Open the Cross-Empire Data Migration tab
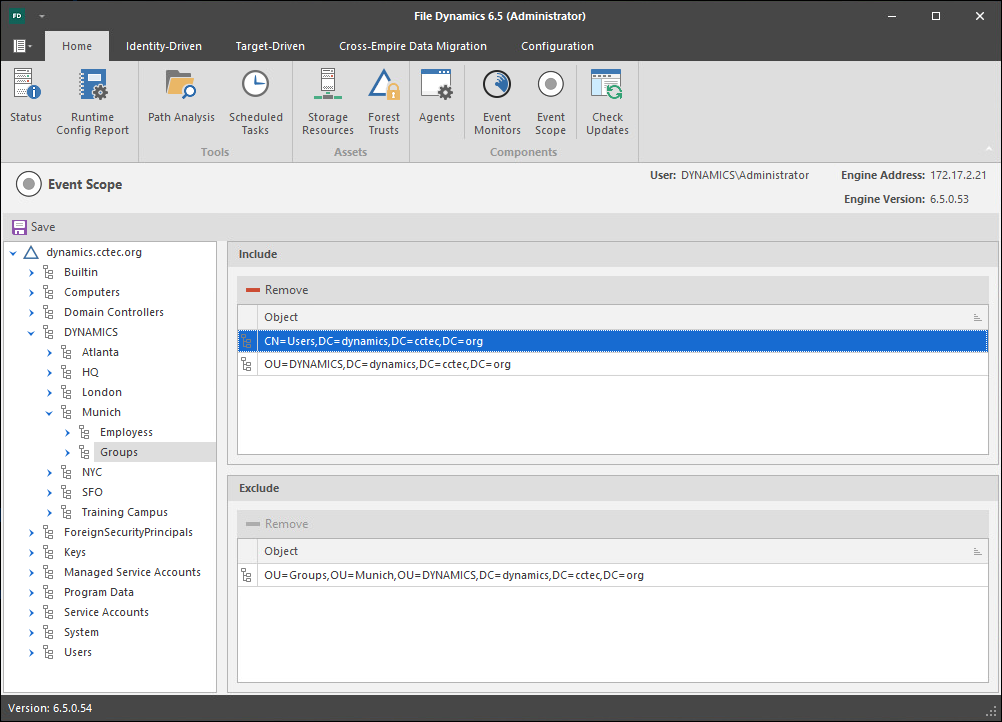The height and width of the screenshot is (722, 1002). pyautogui.click(x=412, y=46)
